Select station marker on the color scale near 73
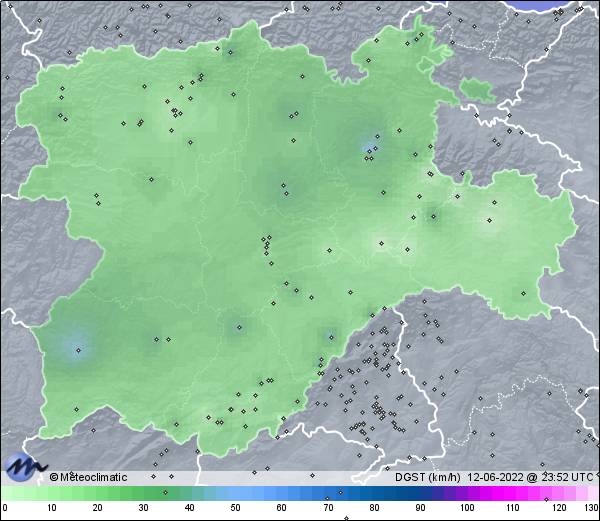Image resolution: width=600 pixels, height=521 pixels. tap(341, 492)
